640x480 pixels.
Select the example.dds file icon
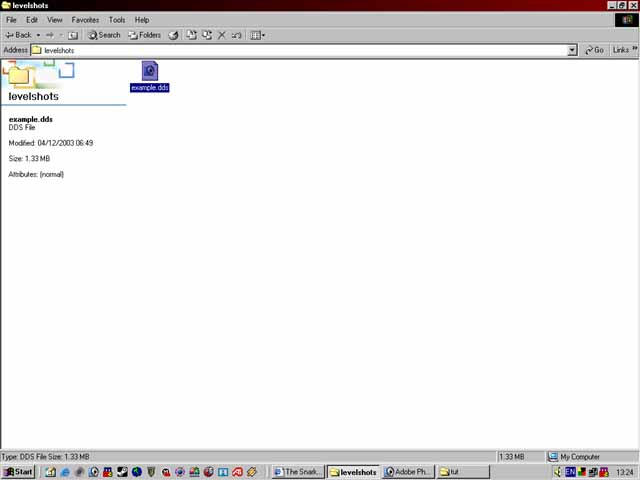click(150, 70)
